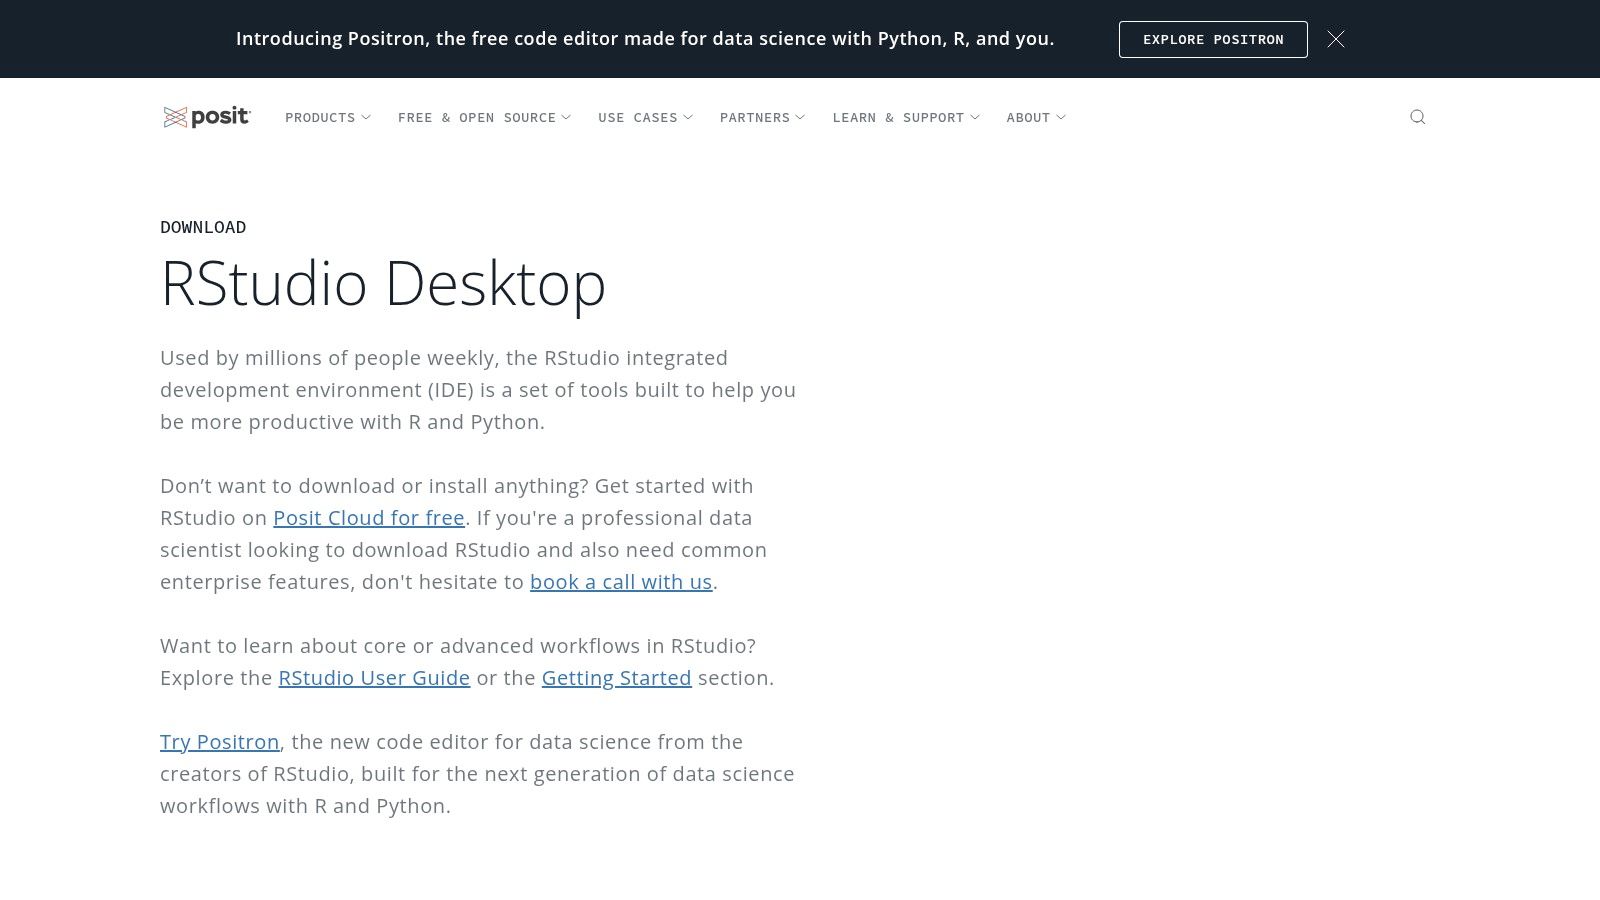The width and height of the screenshot is (1600, 900).
Task: Expand the PRODUCTS dropdown chevron
Action: 366,118
